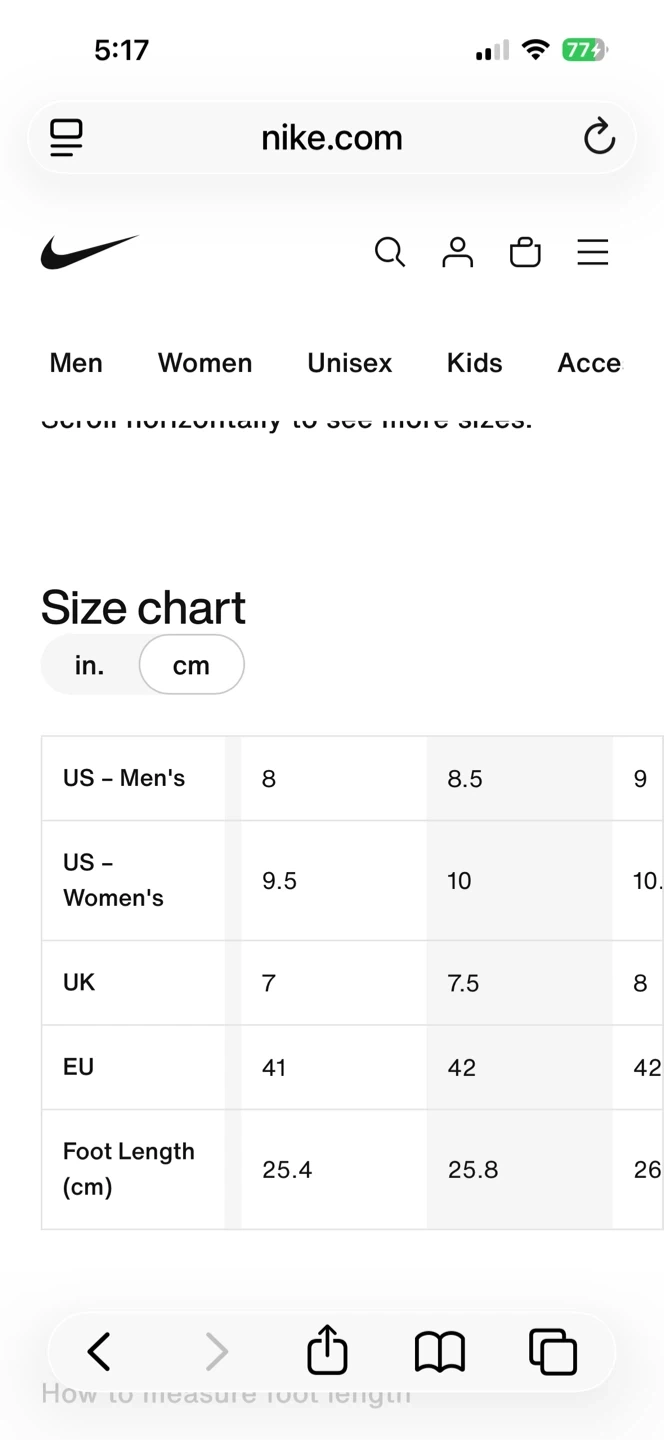Open the Men category
This screenshot has height=1440, width=664.
coord(76,363)
